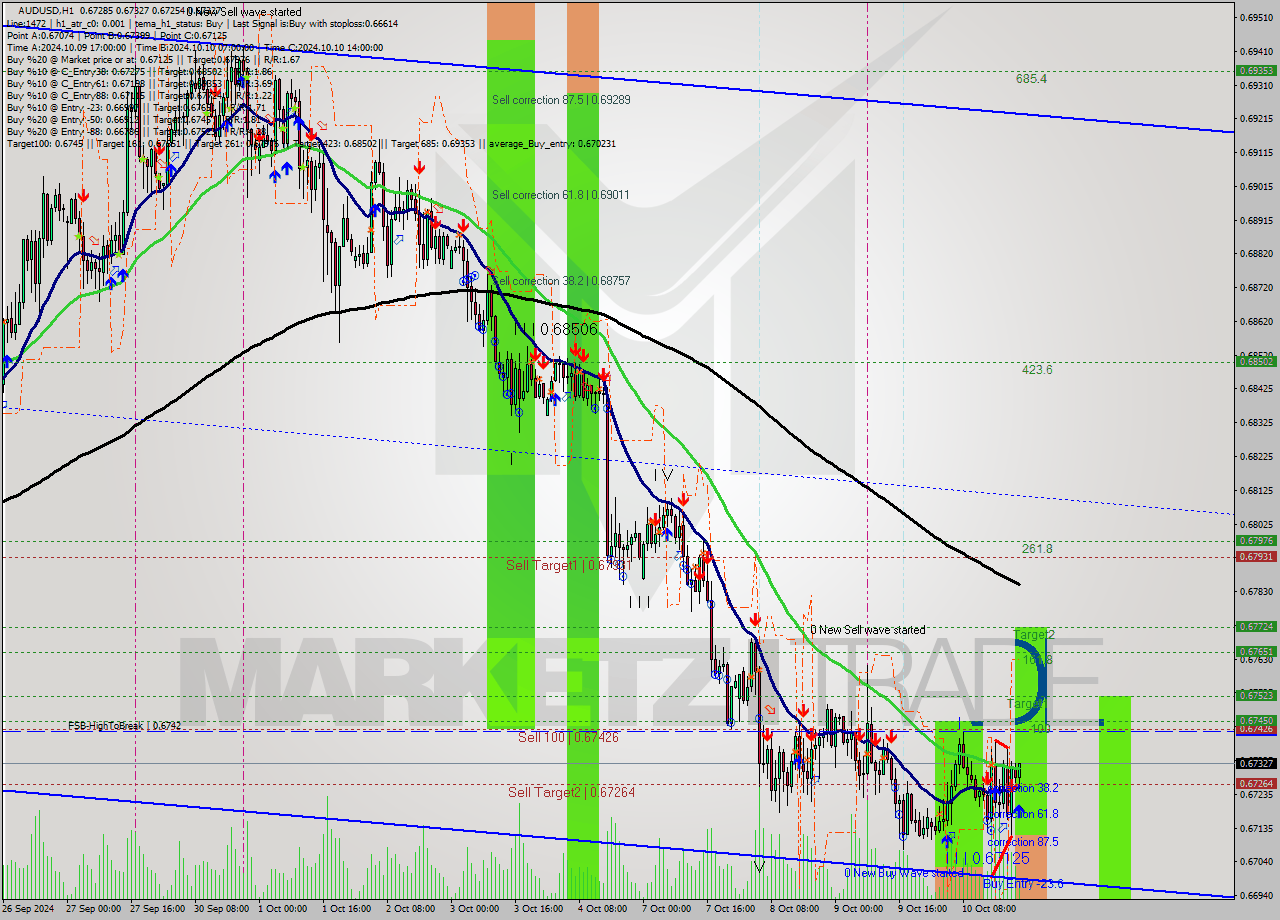
Task: Click the 685.4 Fibonacci level label
Action: tap(1031, 78)
